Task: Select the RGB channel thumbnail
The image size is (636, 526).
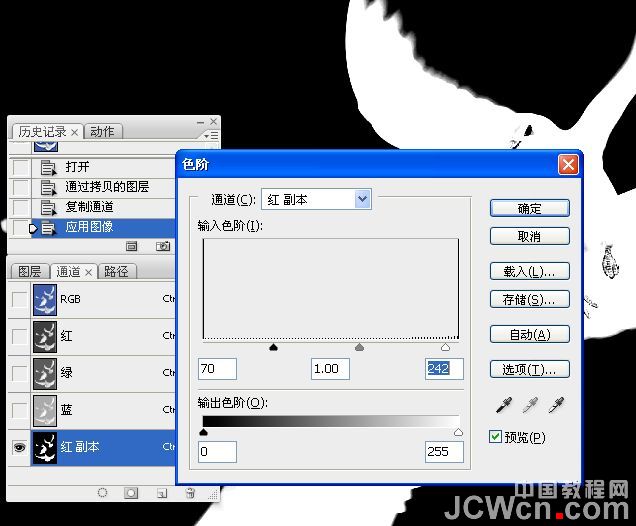Action: 45,299
